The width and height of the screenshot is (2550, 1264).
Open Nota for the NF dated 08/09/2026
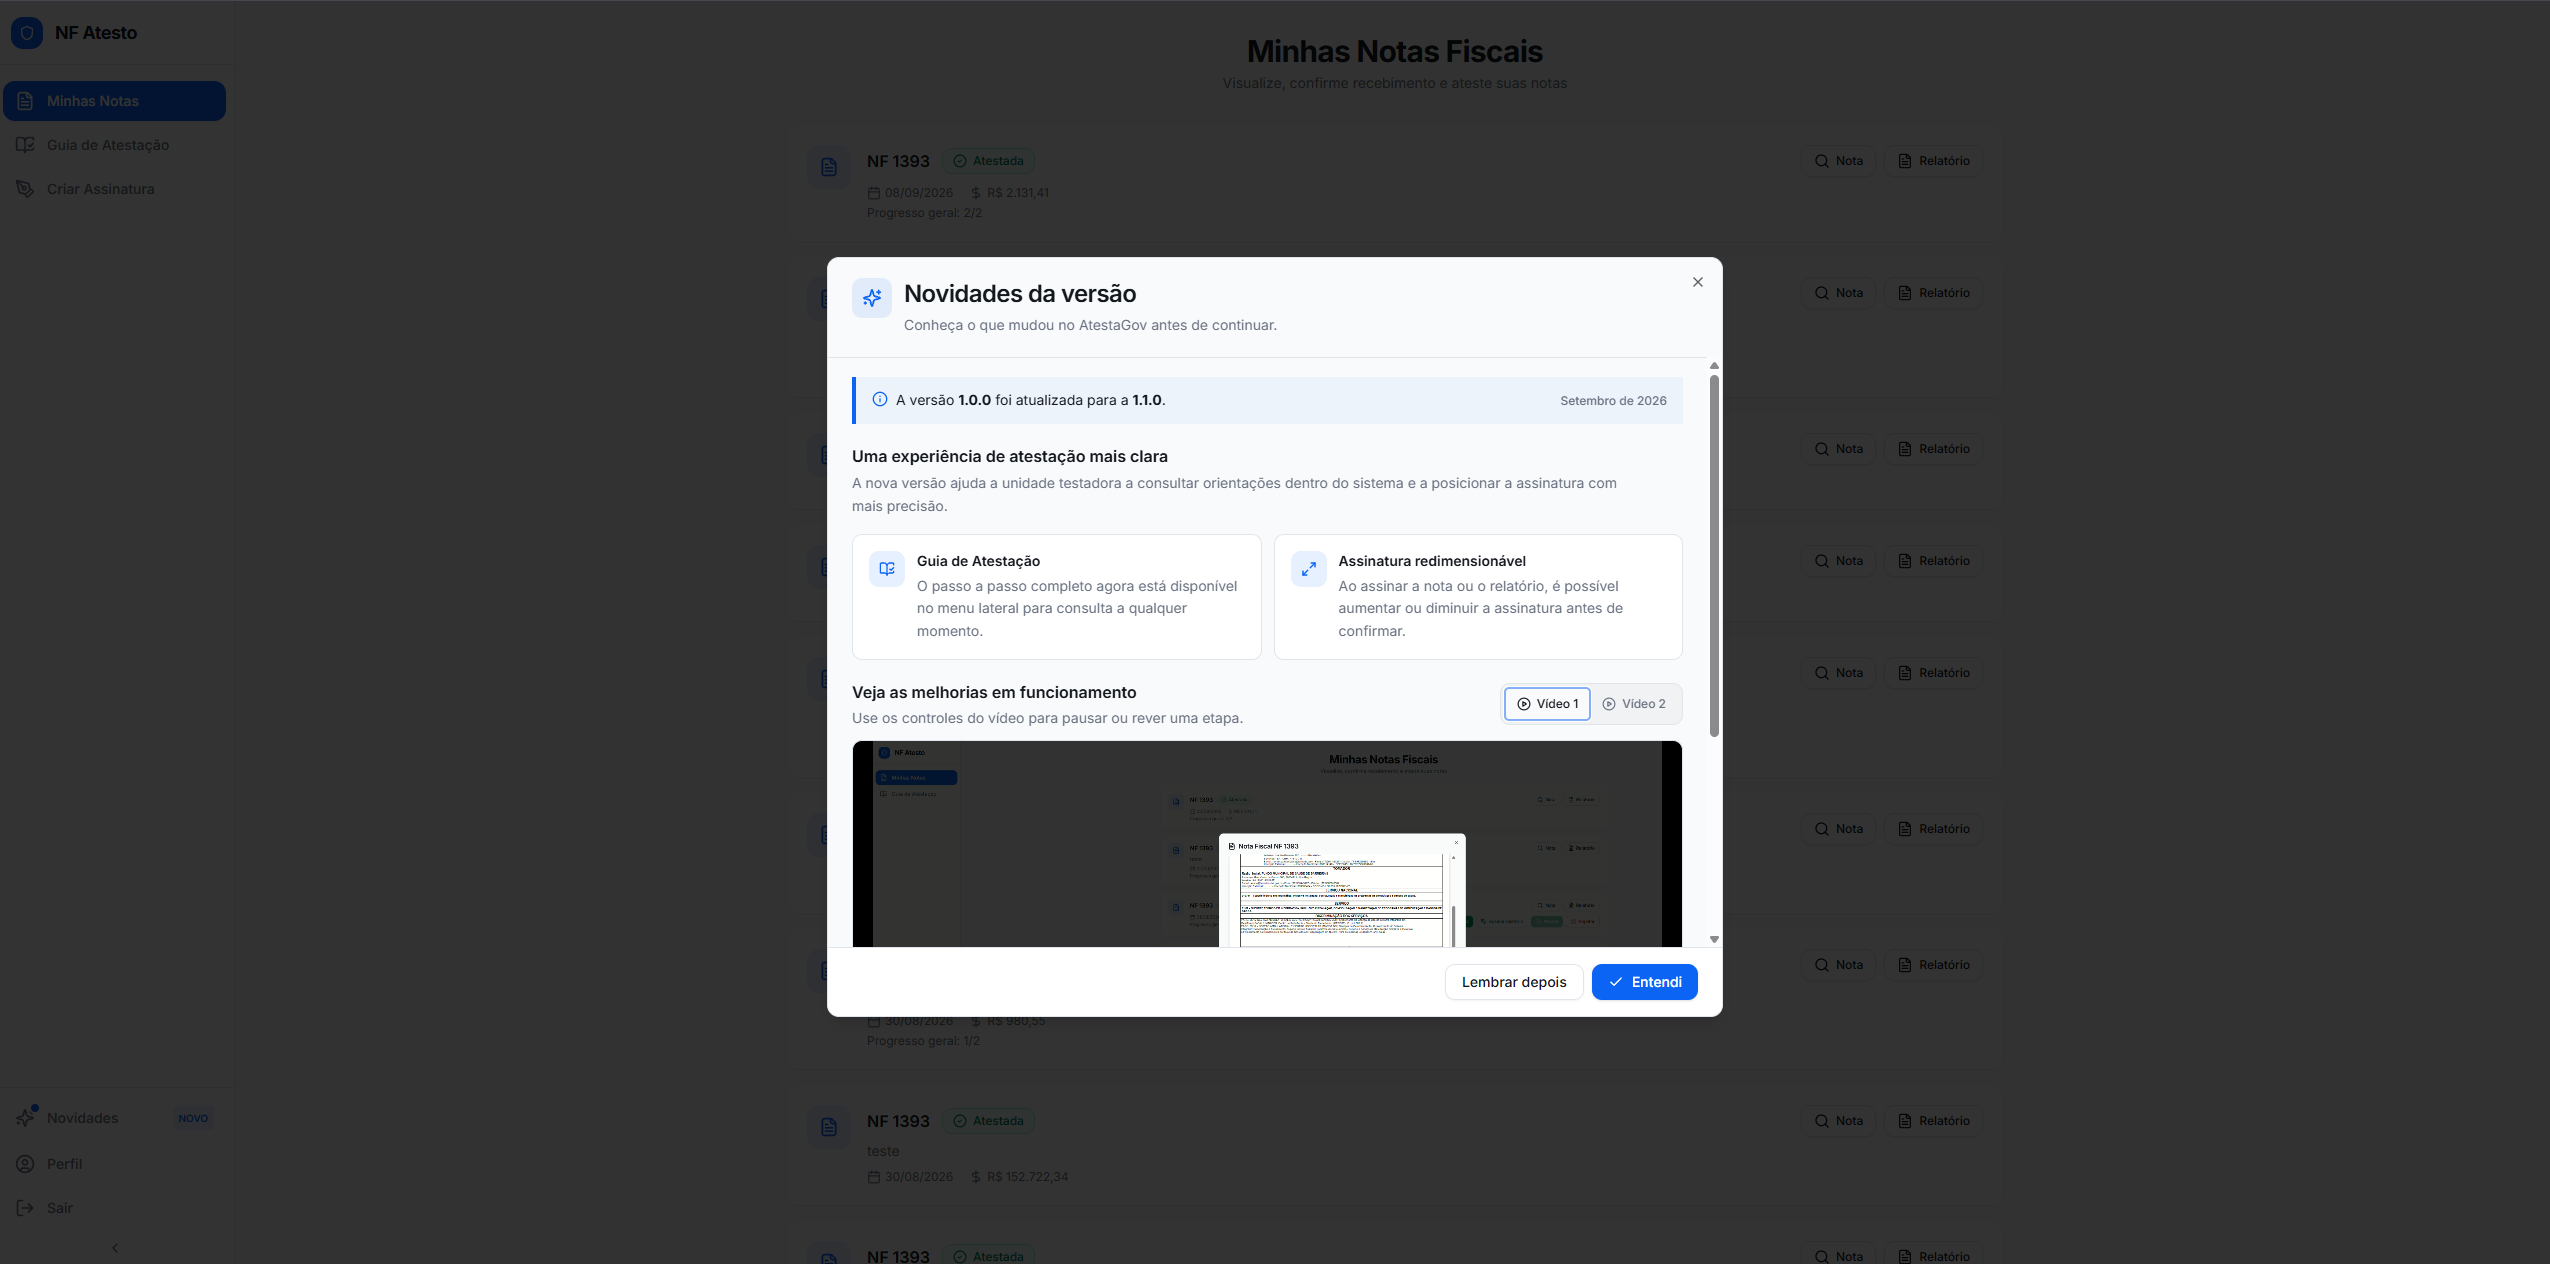[x=1838, y=161]
